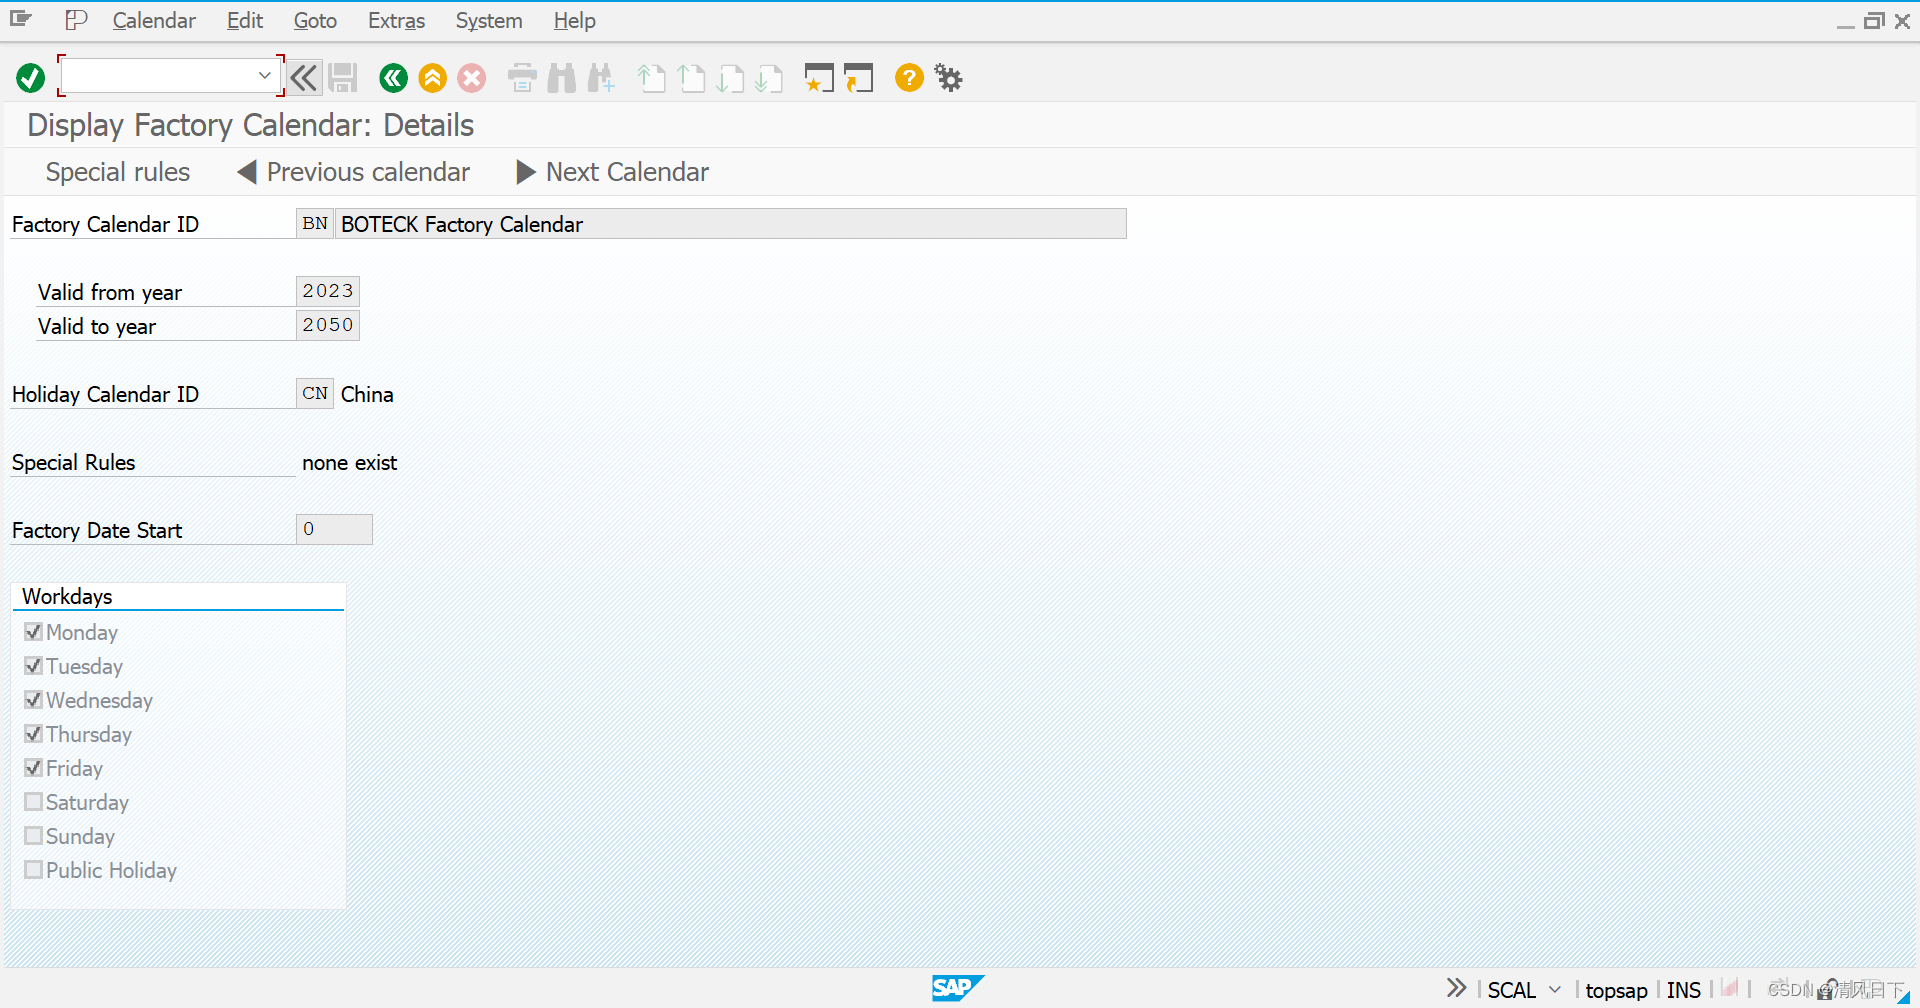This screenshot has width=1920, height=1008.
Task: Click the Factory Calendar ID field BN
Action: pos(314,223)
